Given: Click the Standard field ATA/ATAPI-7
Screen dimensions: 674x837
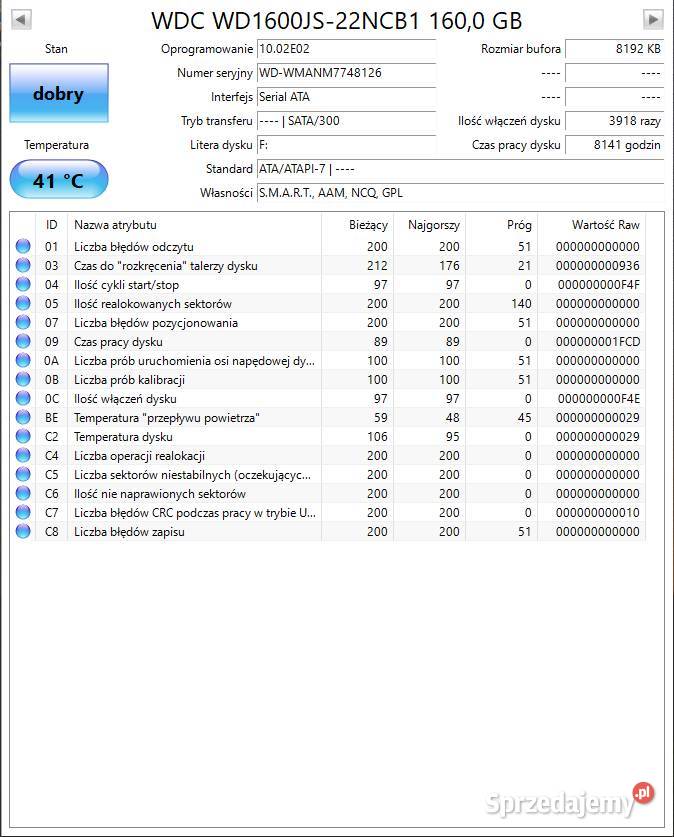Looking at the screenshot, I should [x=461, y=169].
